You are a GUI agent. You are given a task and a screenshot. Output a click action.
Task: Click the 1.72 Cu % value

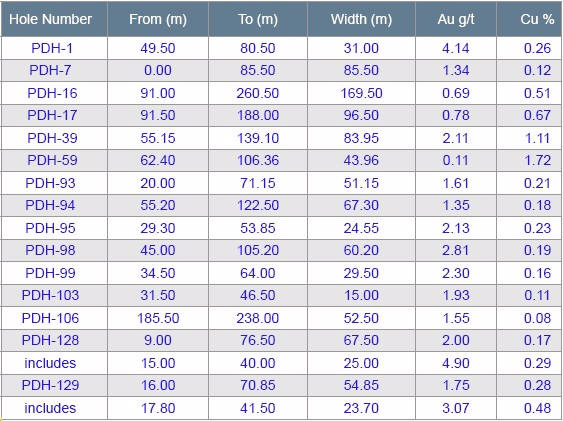538,160
